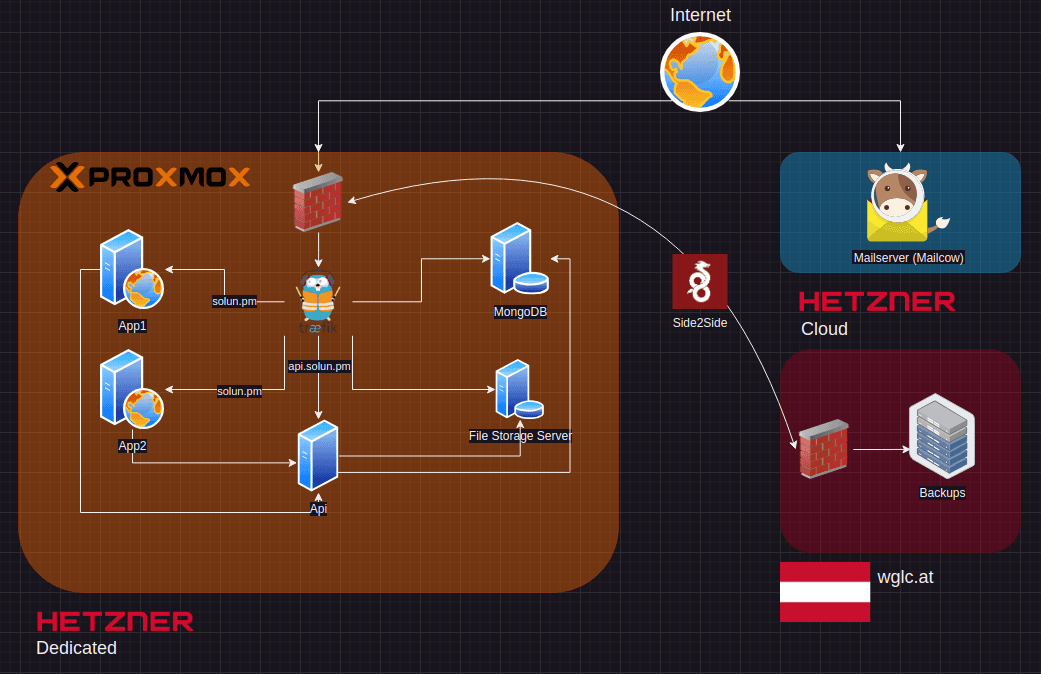This screenshot has height=674, width=1041.
Task: Select the Side2Side WireGuard icon
Action: point(700,282)
